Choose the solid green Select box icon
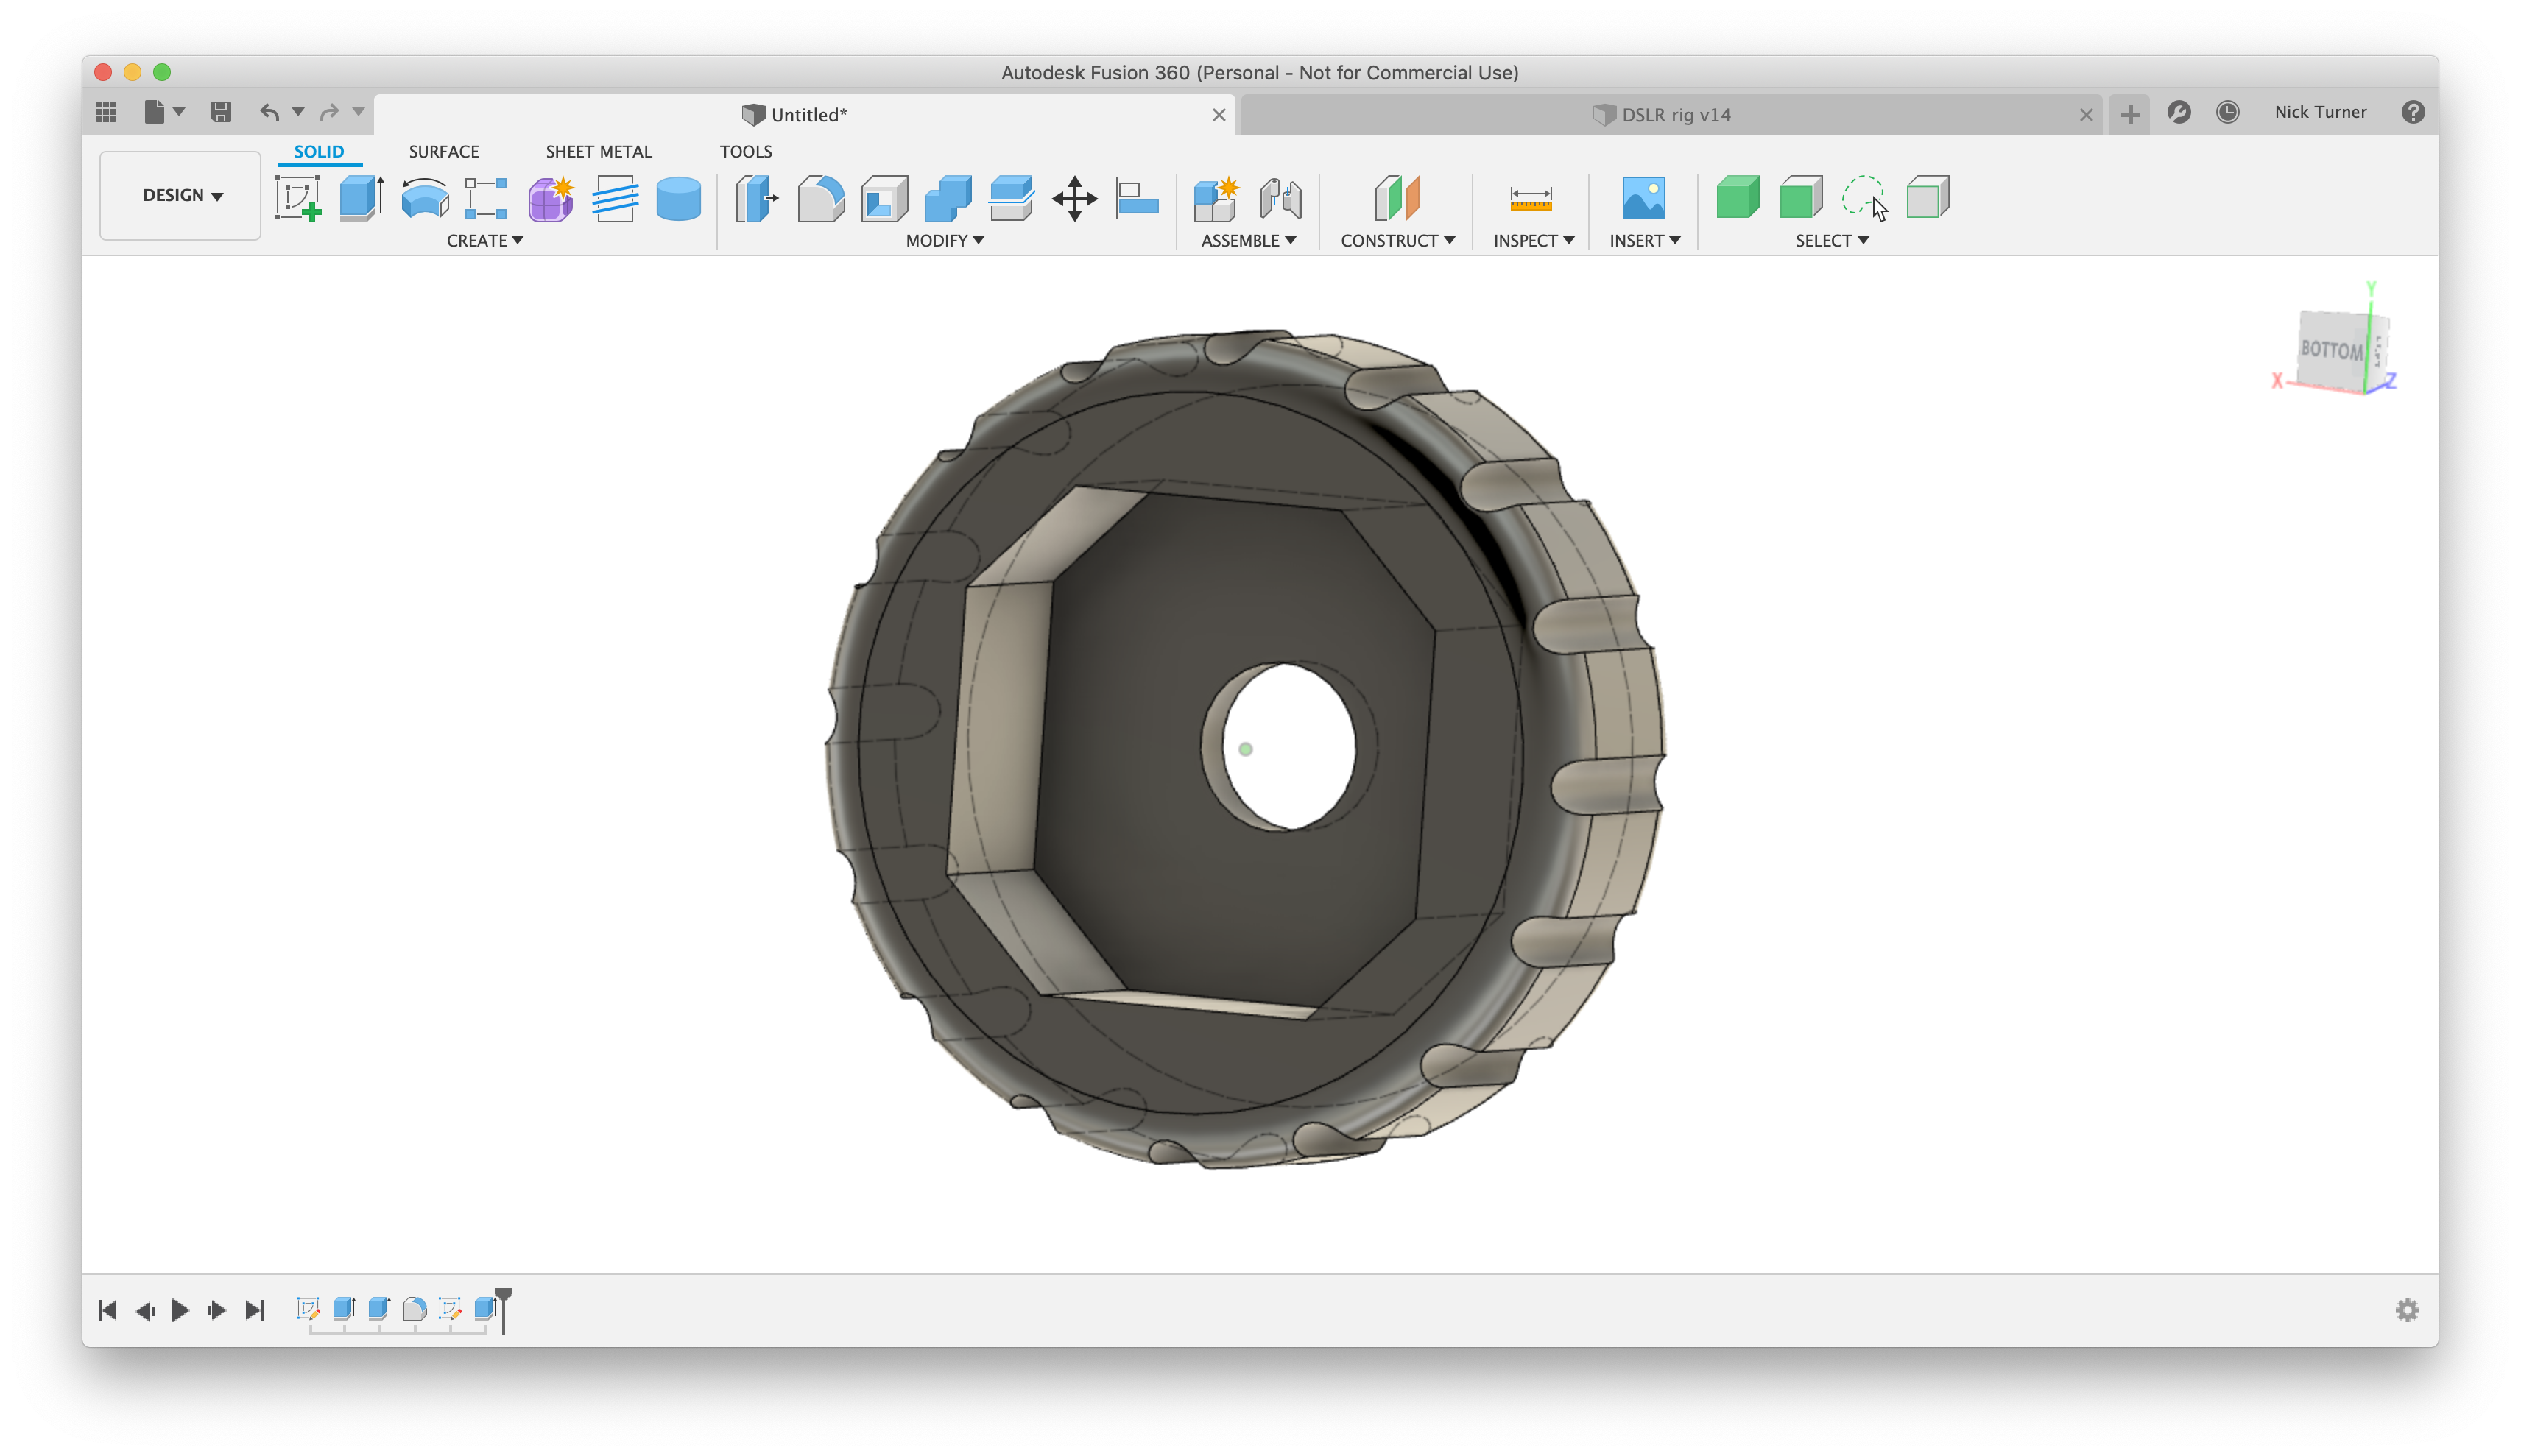 pos(1738,197)
